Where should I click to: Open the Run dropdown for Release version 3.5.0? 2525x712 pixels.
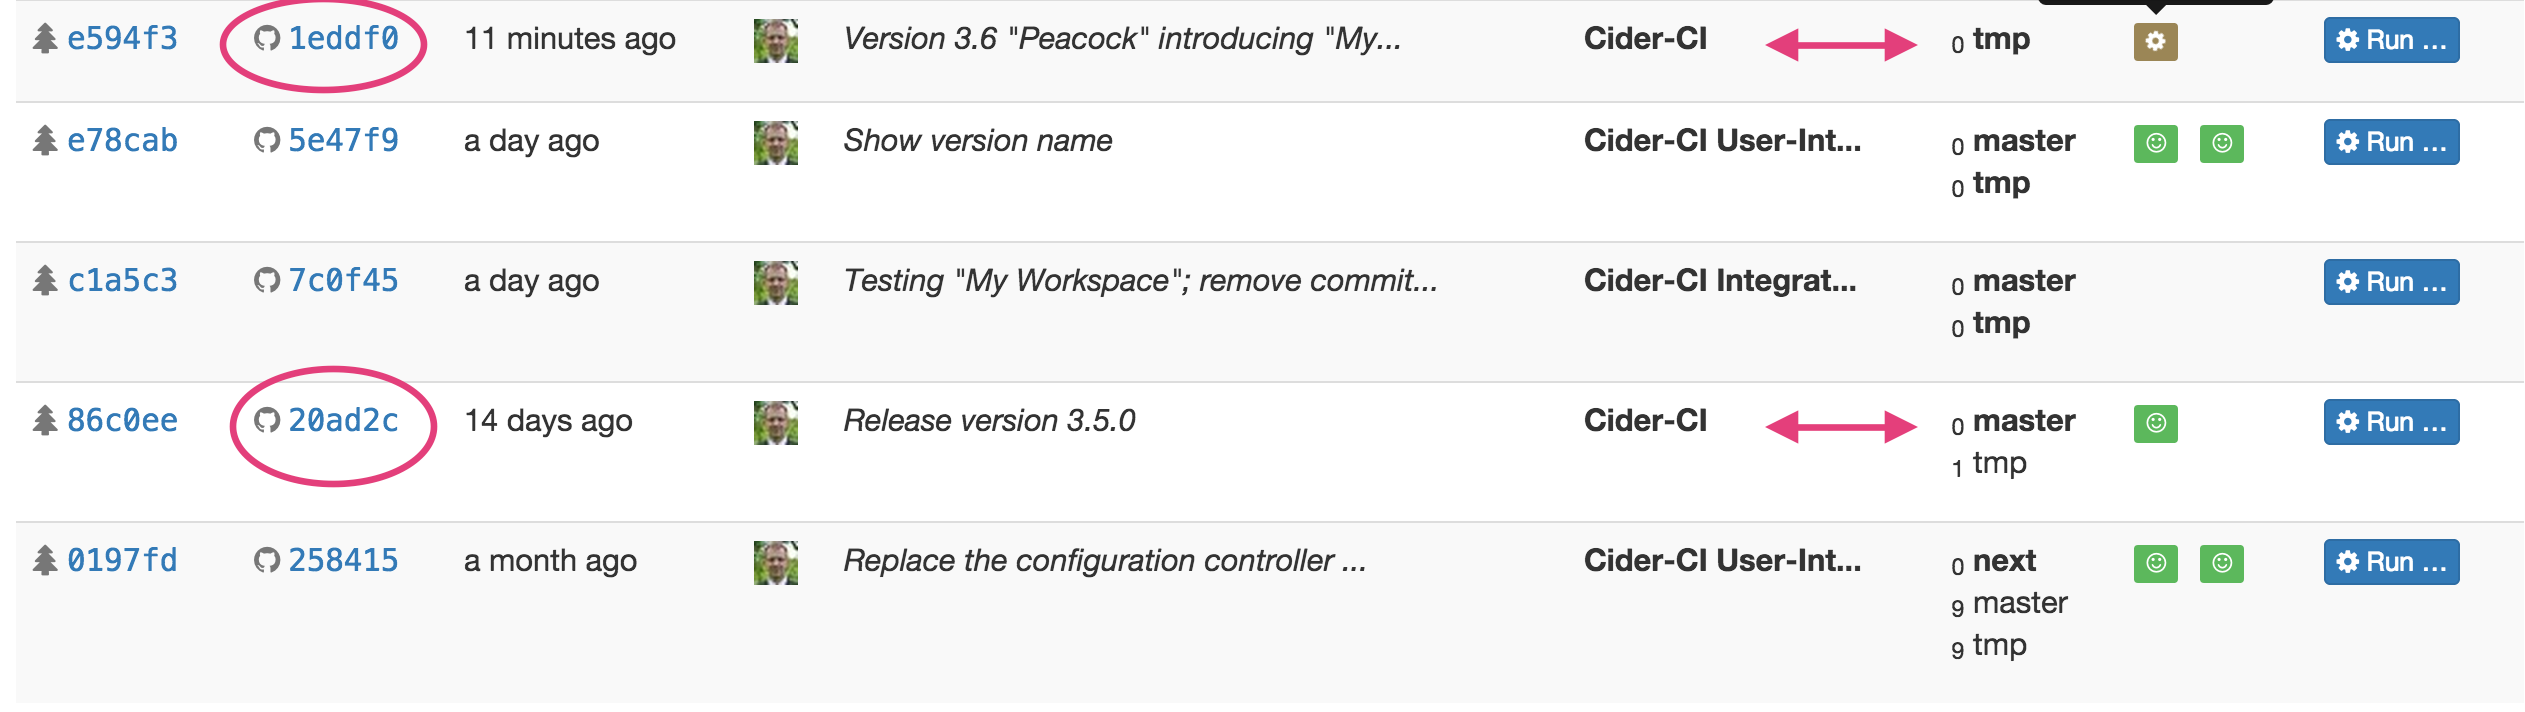coord(2391,422)
